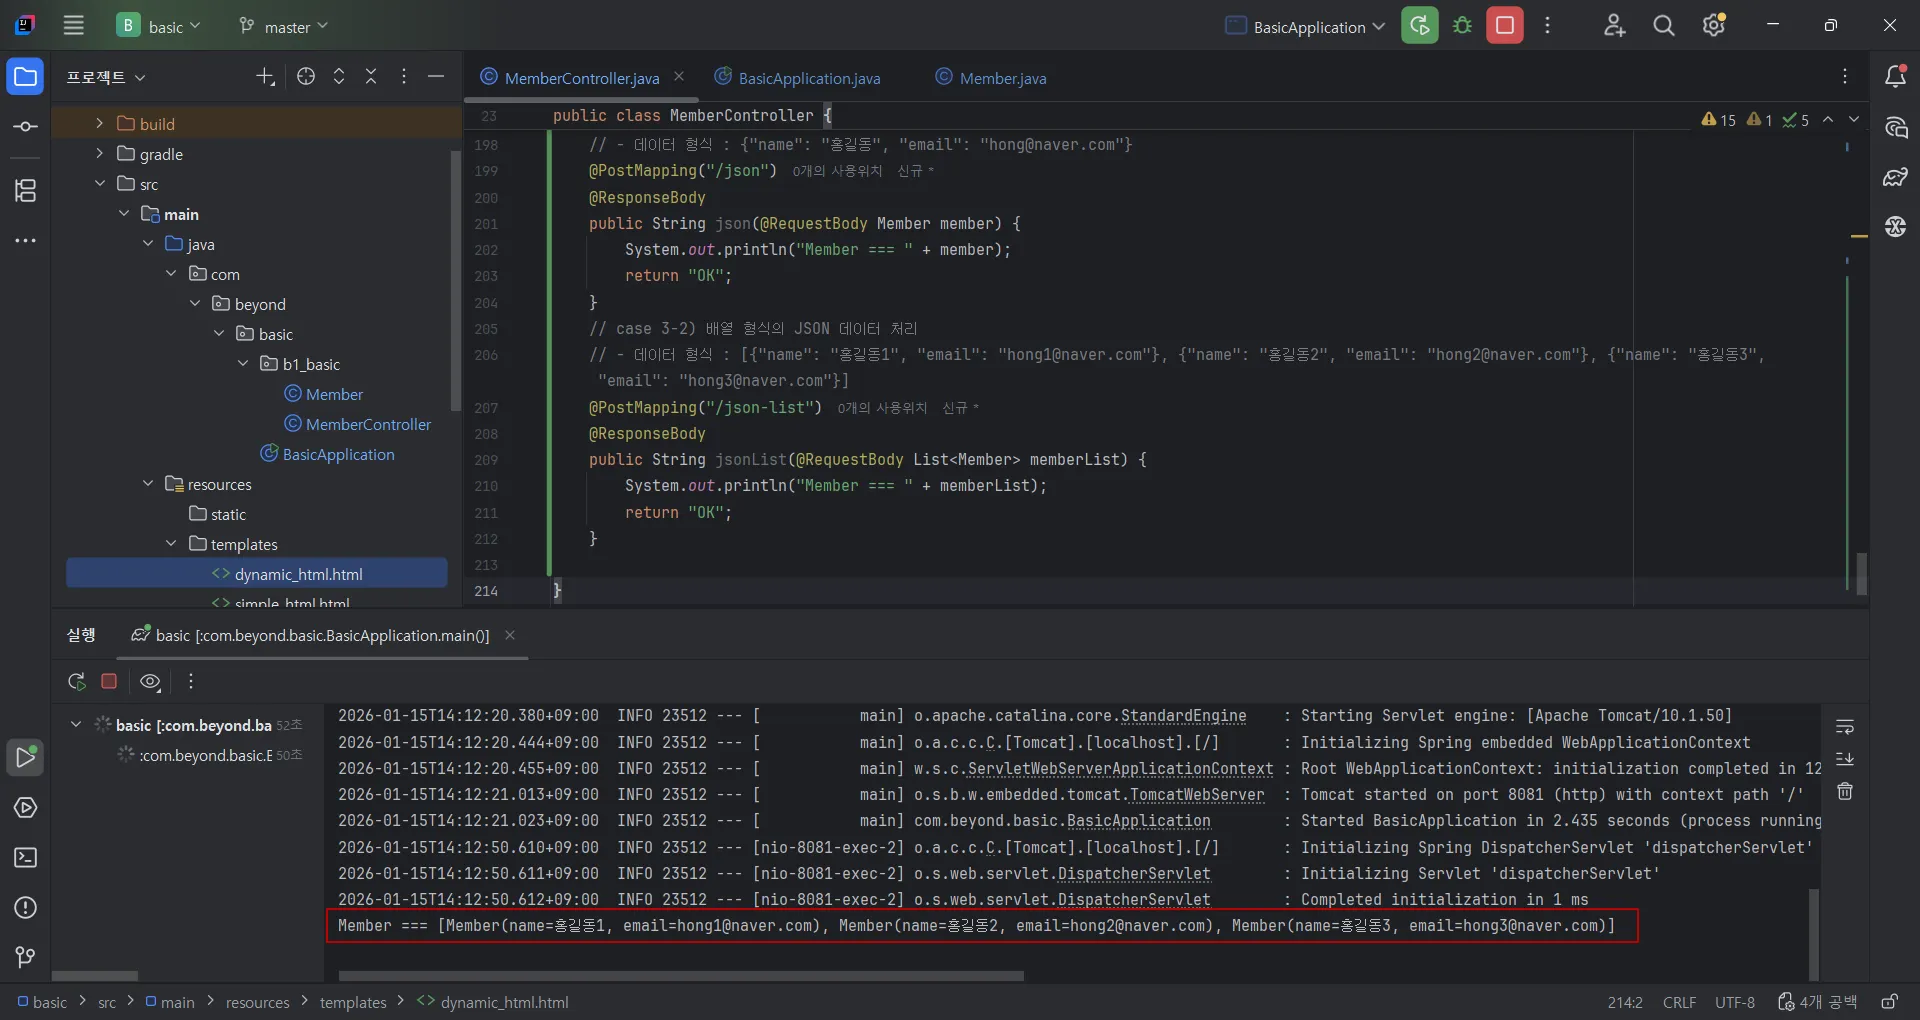
Task: Collapse the resources folder
Action: [147, 483]
